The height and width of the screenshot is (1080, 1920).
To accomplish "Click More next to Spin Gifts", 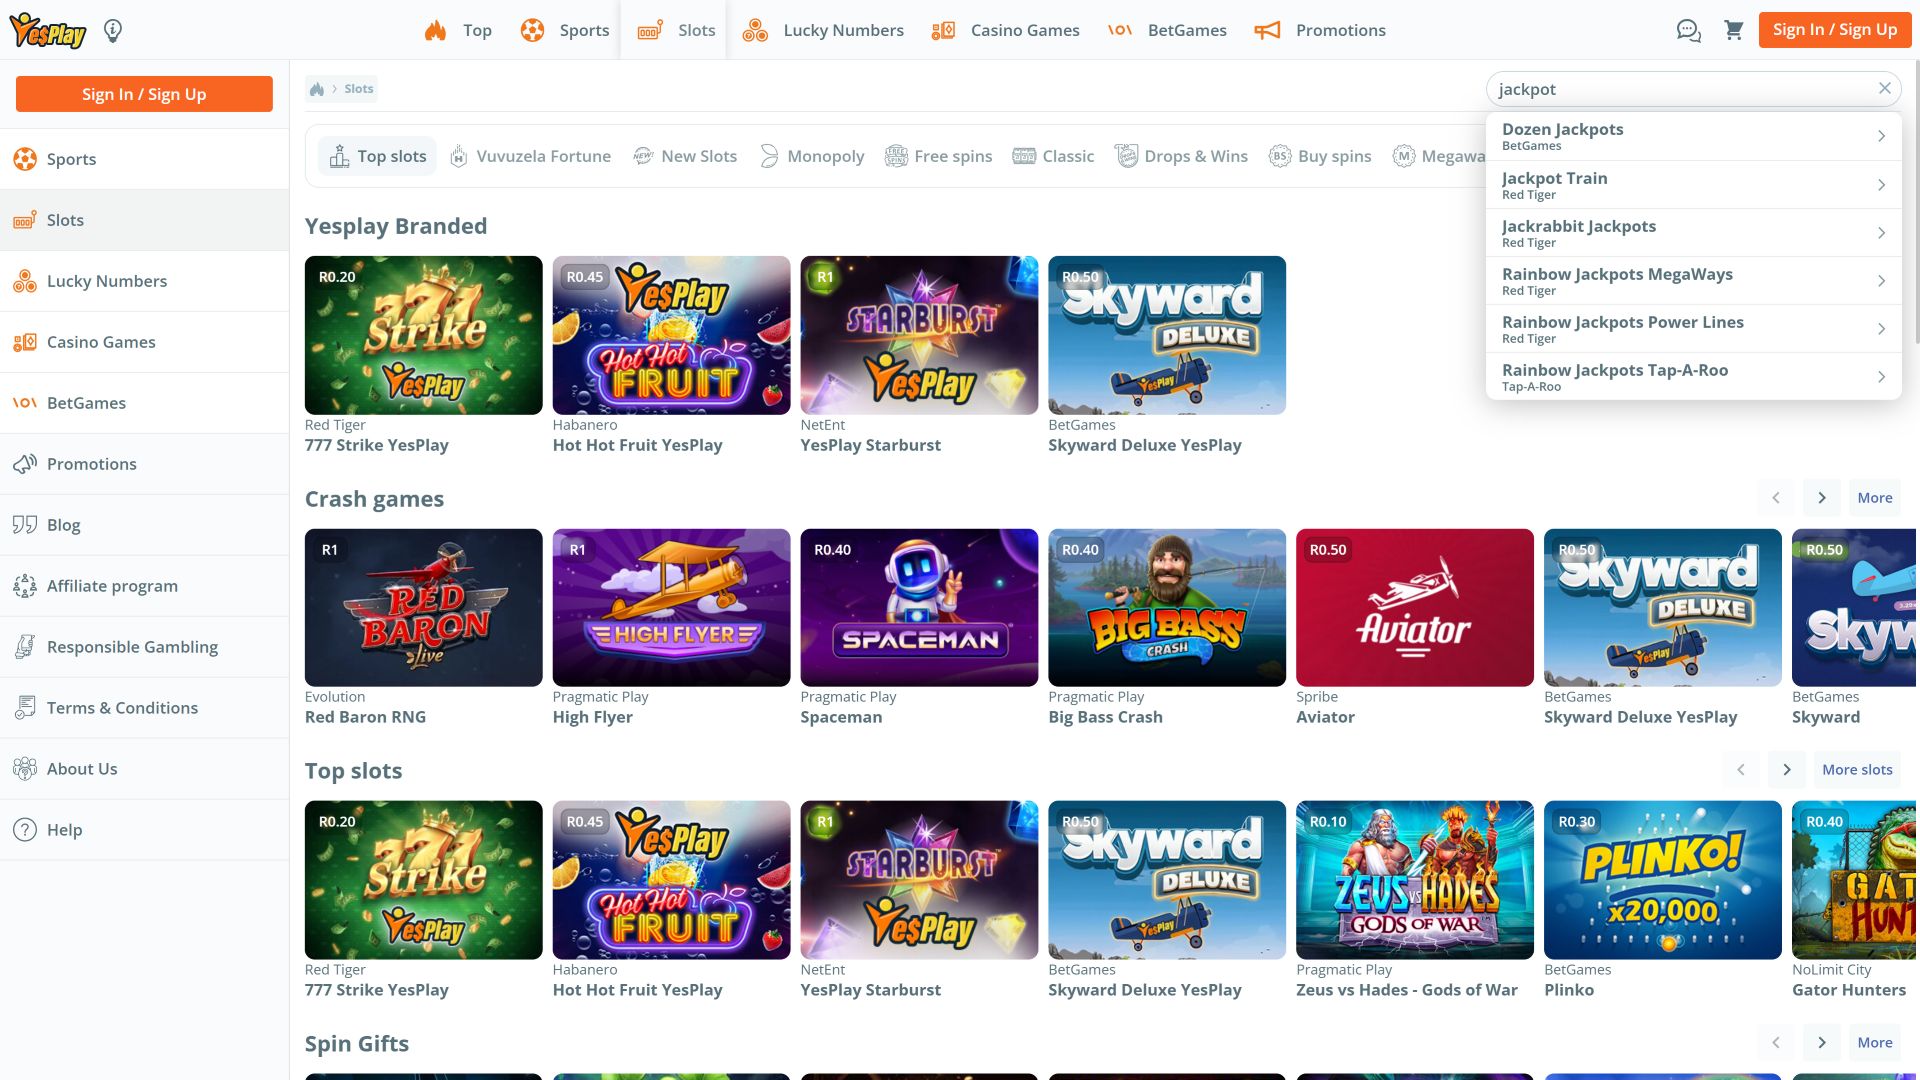I will tap(1875, 1043).
